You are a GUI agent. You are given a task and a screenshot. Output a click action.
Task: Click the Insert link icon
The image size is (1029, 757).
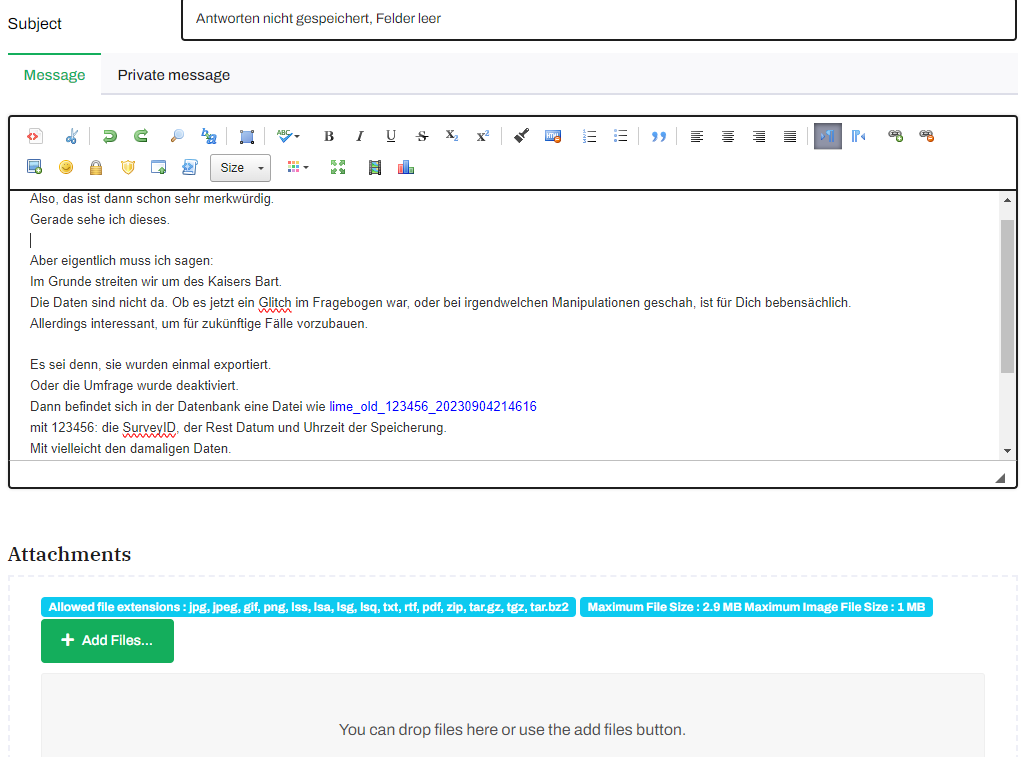click(895, 136)
